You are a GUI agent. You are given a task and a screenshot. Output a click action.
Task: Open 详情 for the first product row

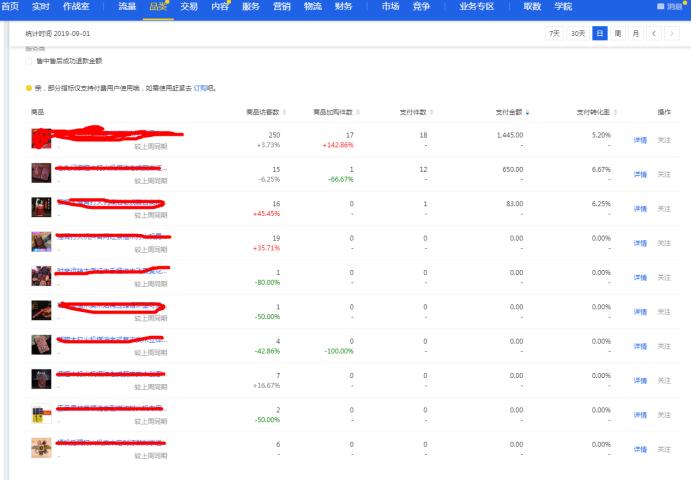(x=640, y=140)
